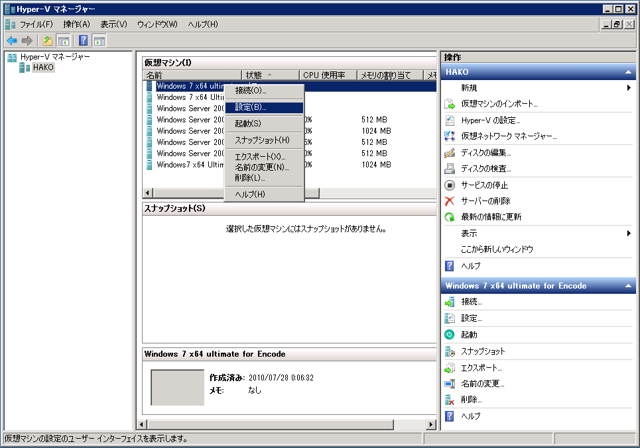Toggle the action pane toolbar icon
640x448 pixels.
click(99, 40)
